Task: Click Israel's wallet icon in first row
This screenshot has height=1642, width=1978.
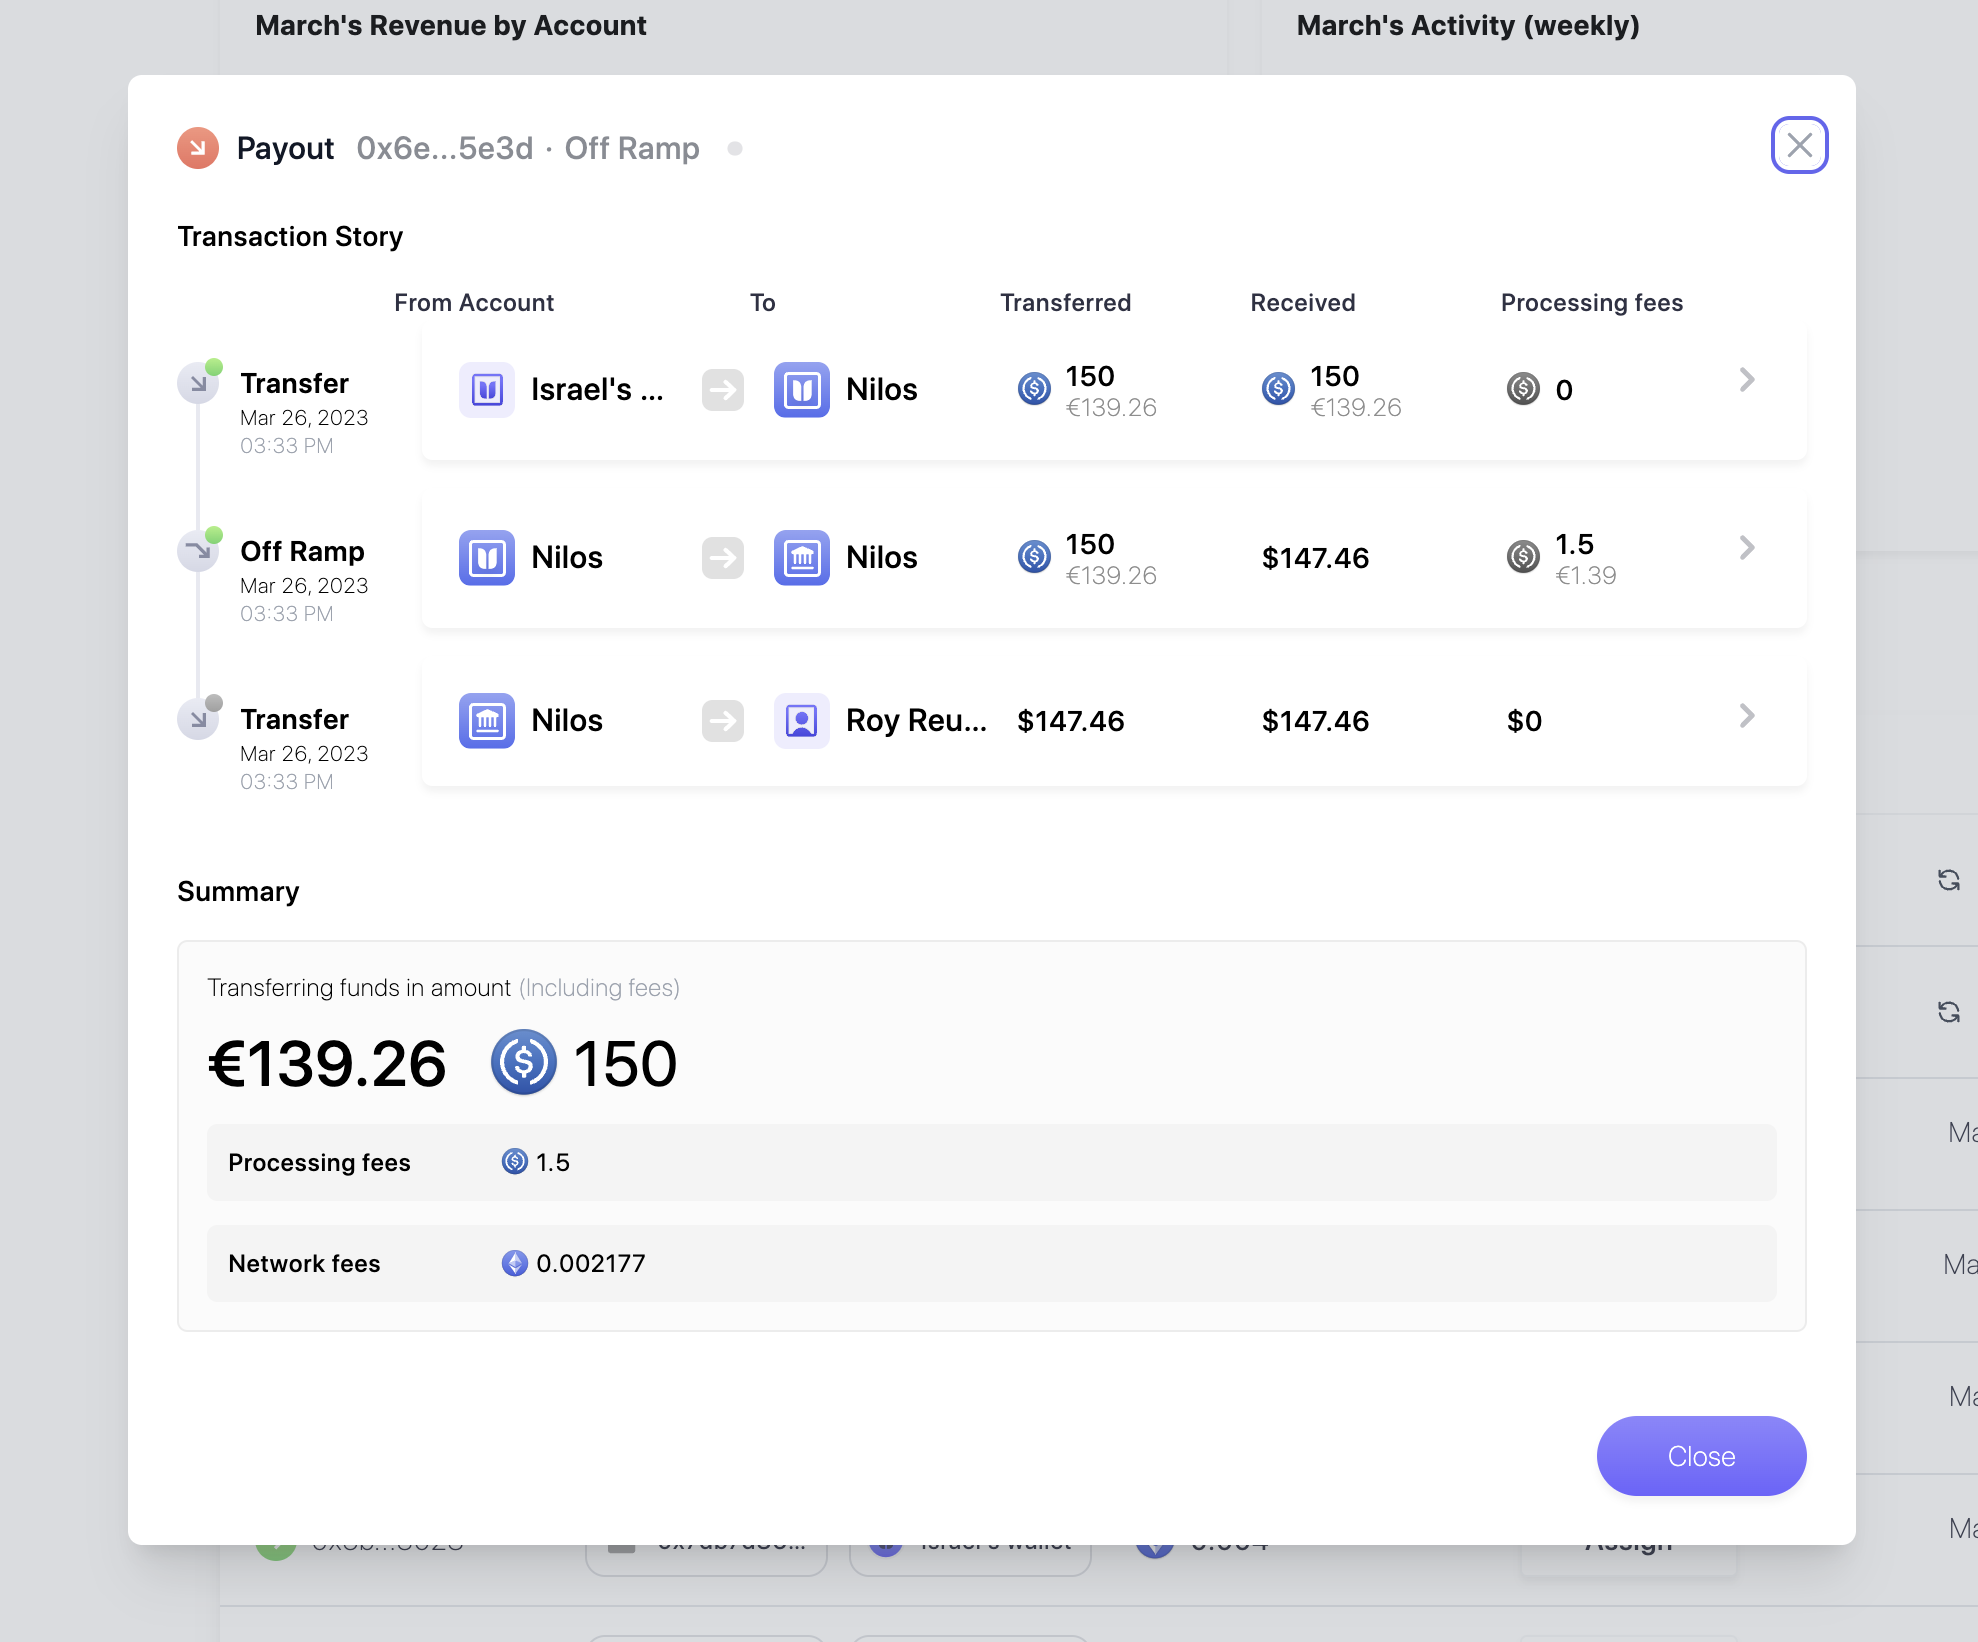Action: point(486,389)
